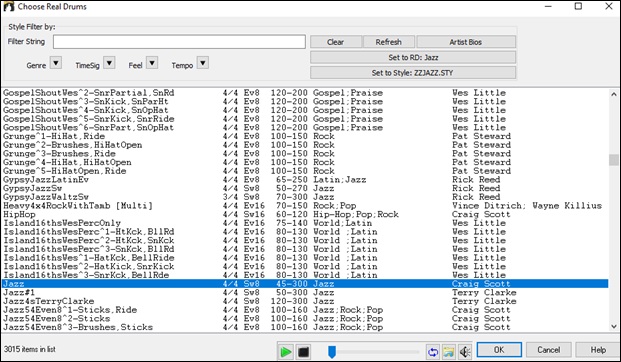The image size is (621, 362).
Task: Open the folder icon next to loop
Action: 449,351
